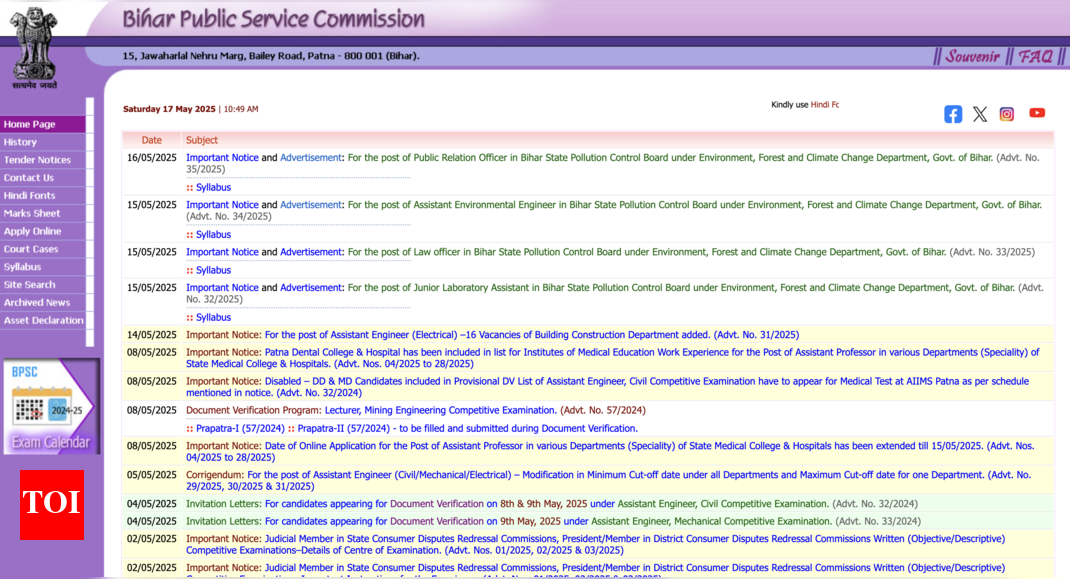Select Home Page in sidebar menu

(30, 124)
